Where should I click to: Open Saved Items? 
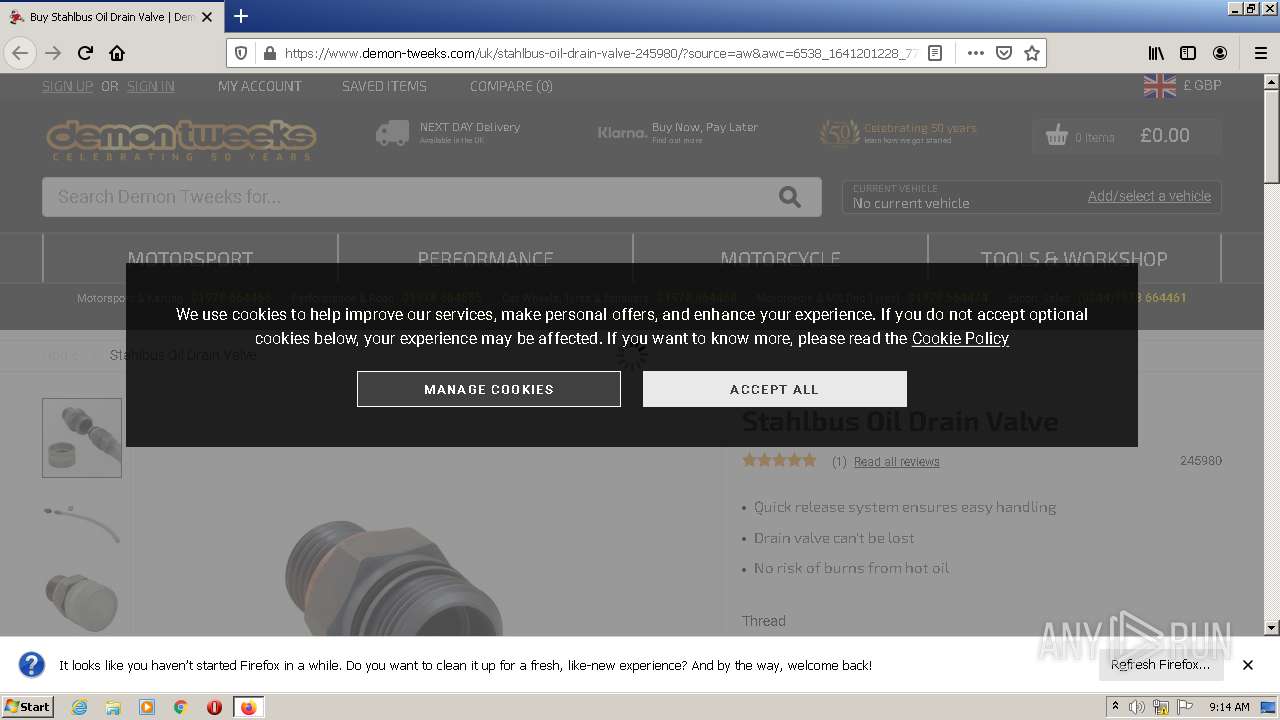tap(384, 86)
